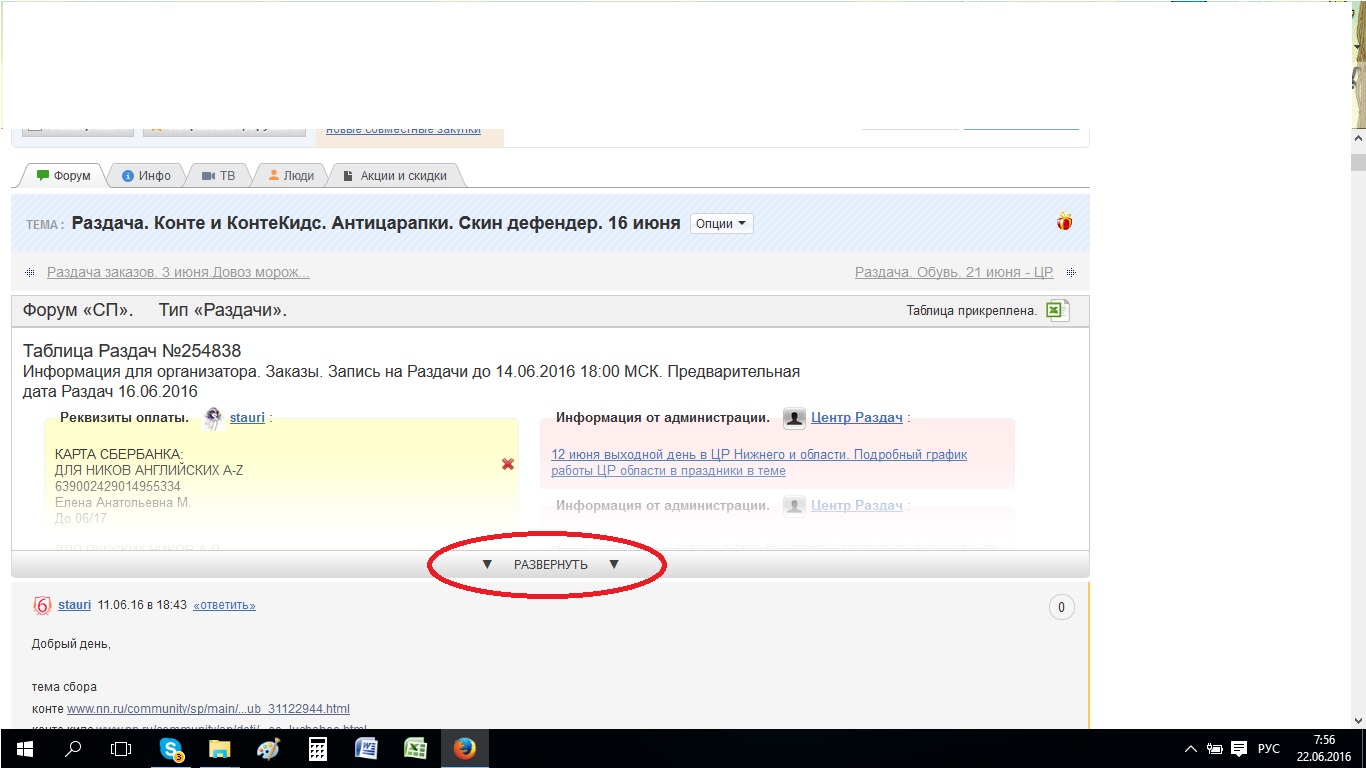The height and width of the screenshot is (768, 1366).
Task: Click the arrow icon before Раздача заказов link
Action: pyautogui.click(x=31, y=272)
